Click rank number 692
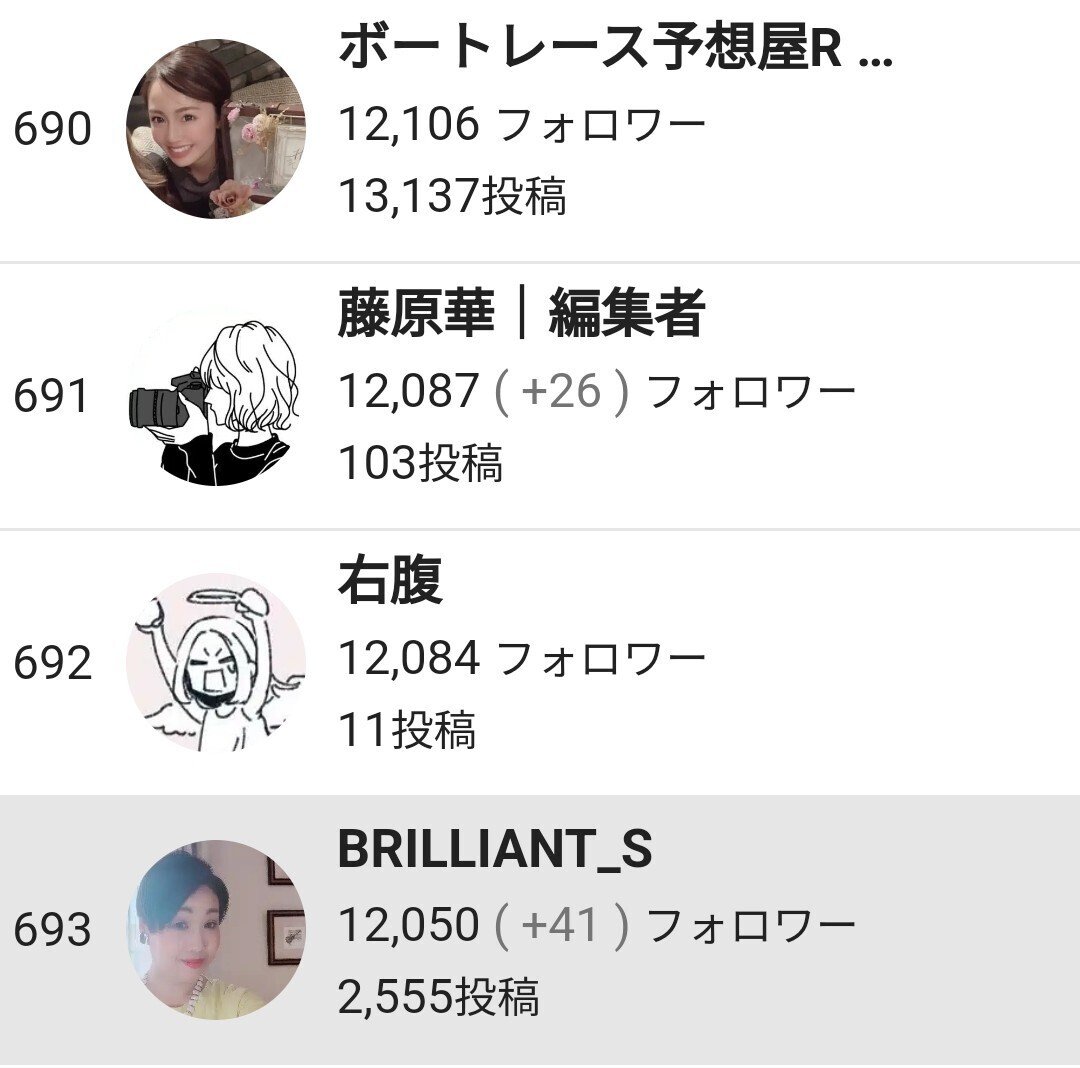This screenshot has width=1080, height=1068. 55,663
